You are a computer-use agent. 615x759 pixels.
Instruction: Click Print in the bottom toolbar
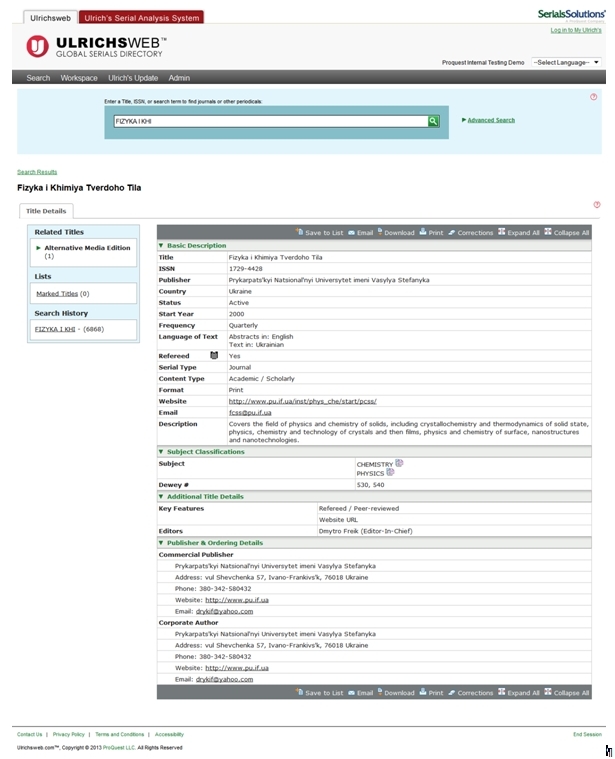point(431,693)
